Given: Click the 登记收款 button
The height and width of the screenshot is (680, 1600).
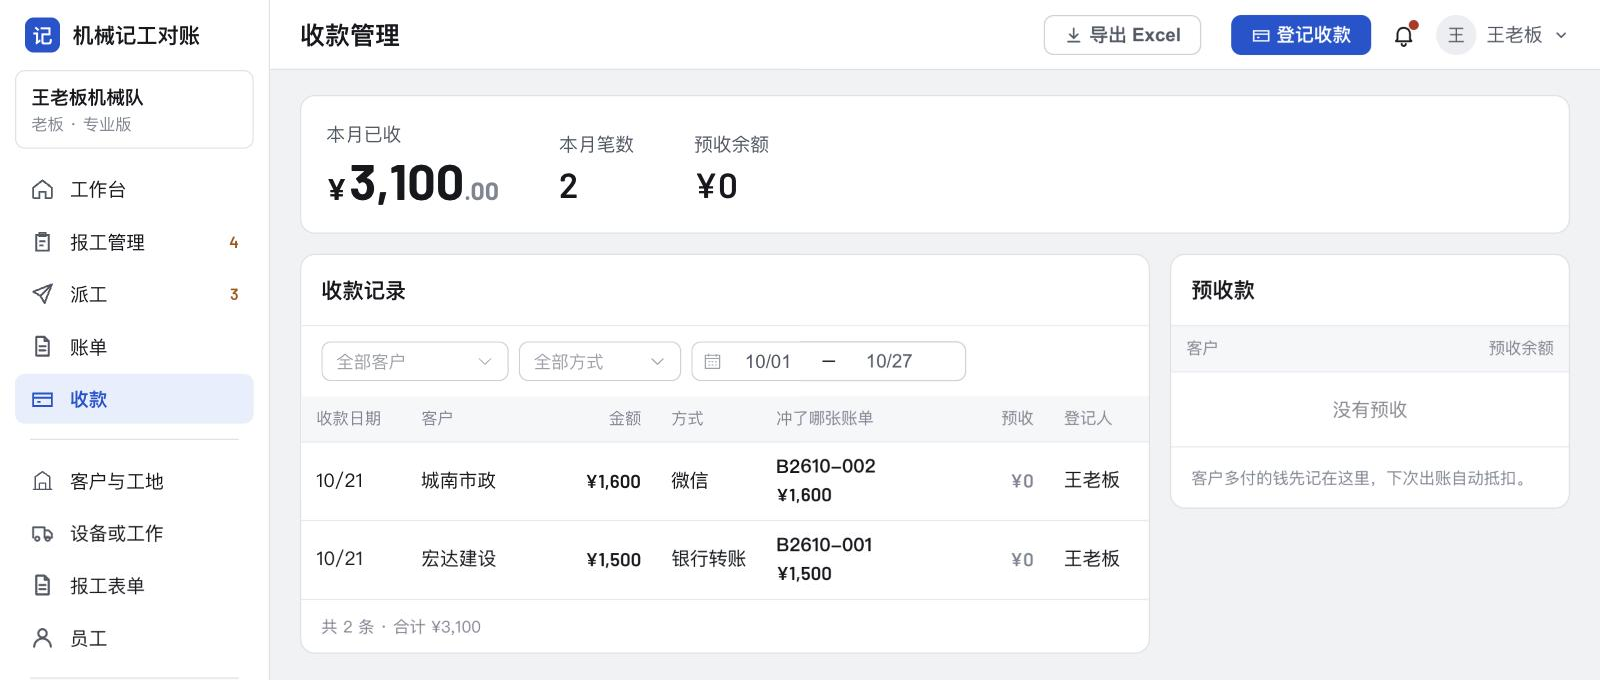Looking at the screenshot, I should point(1301,35).
